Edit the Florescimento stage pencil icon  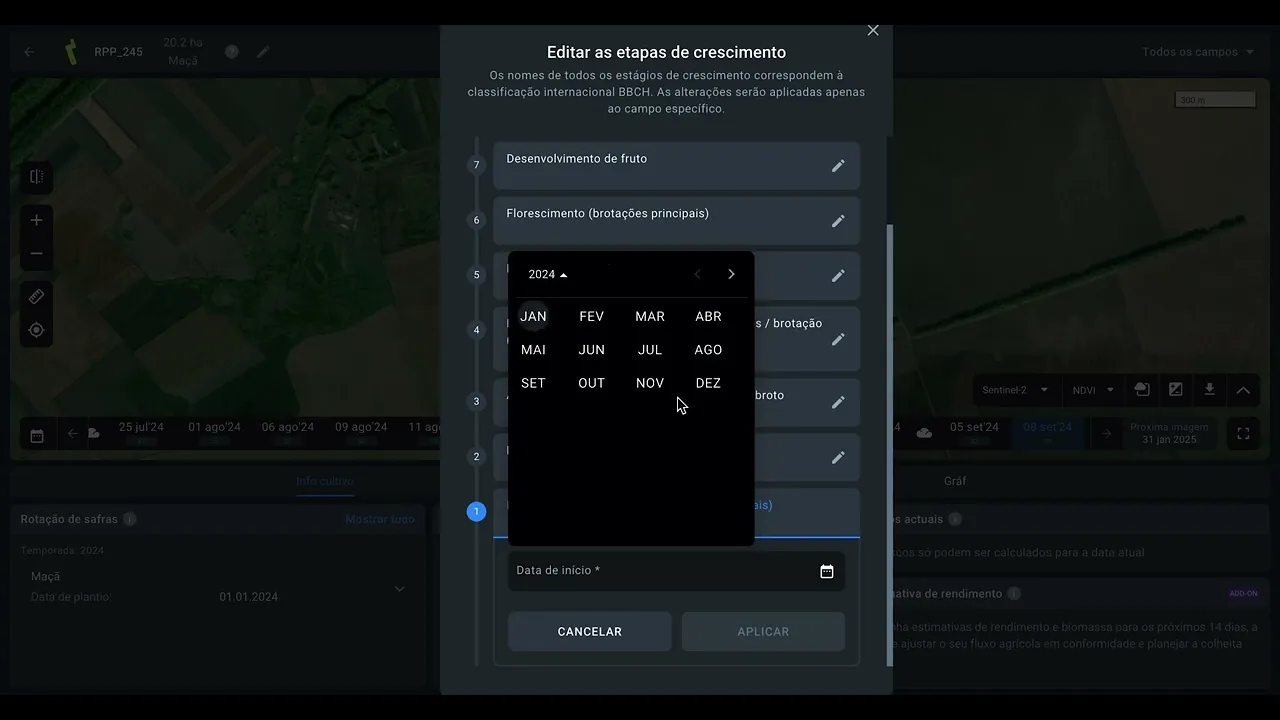point(838,221)
